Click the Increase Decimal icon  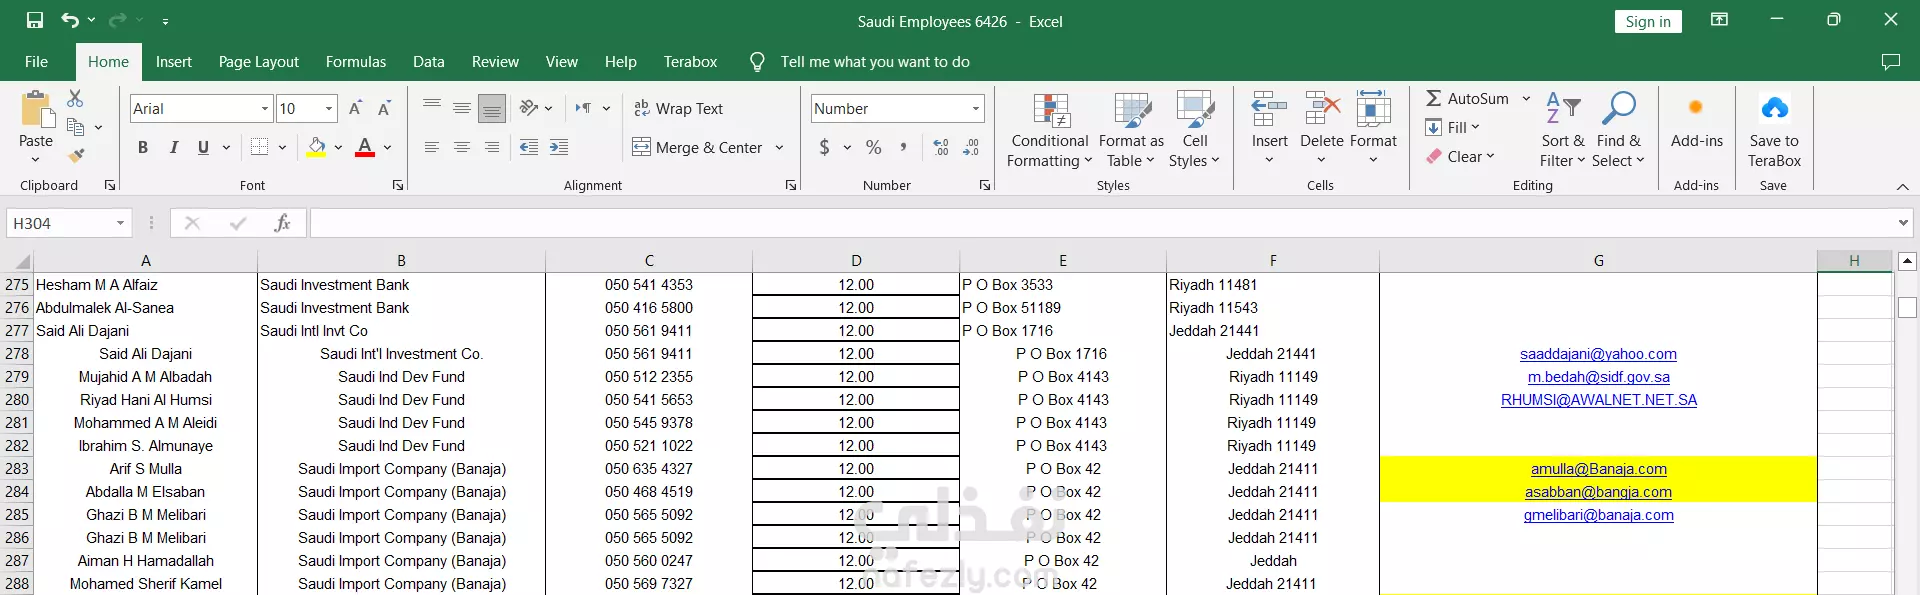coord(940,147)
